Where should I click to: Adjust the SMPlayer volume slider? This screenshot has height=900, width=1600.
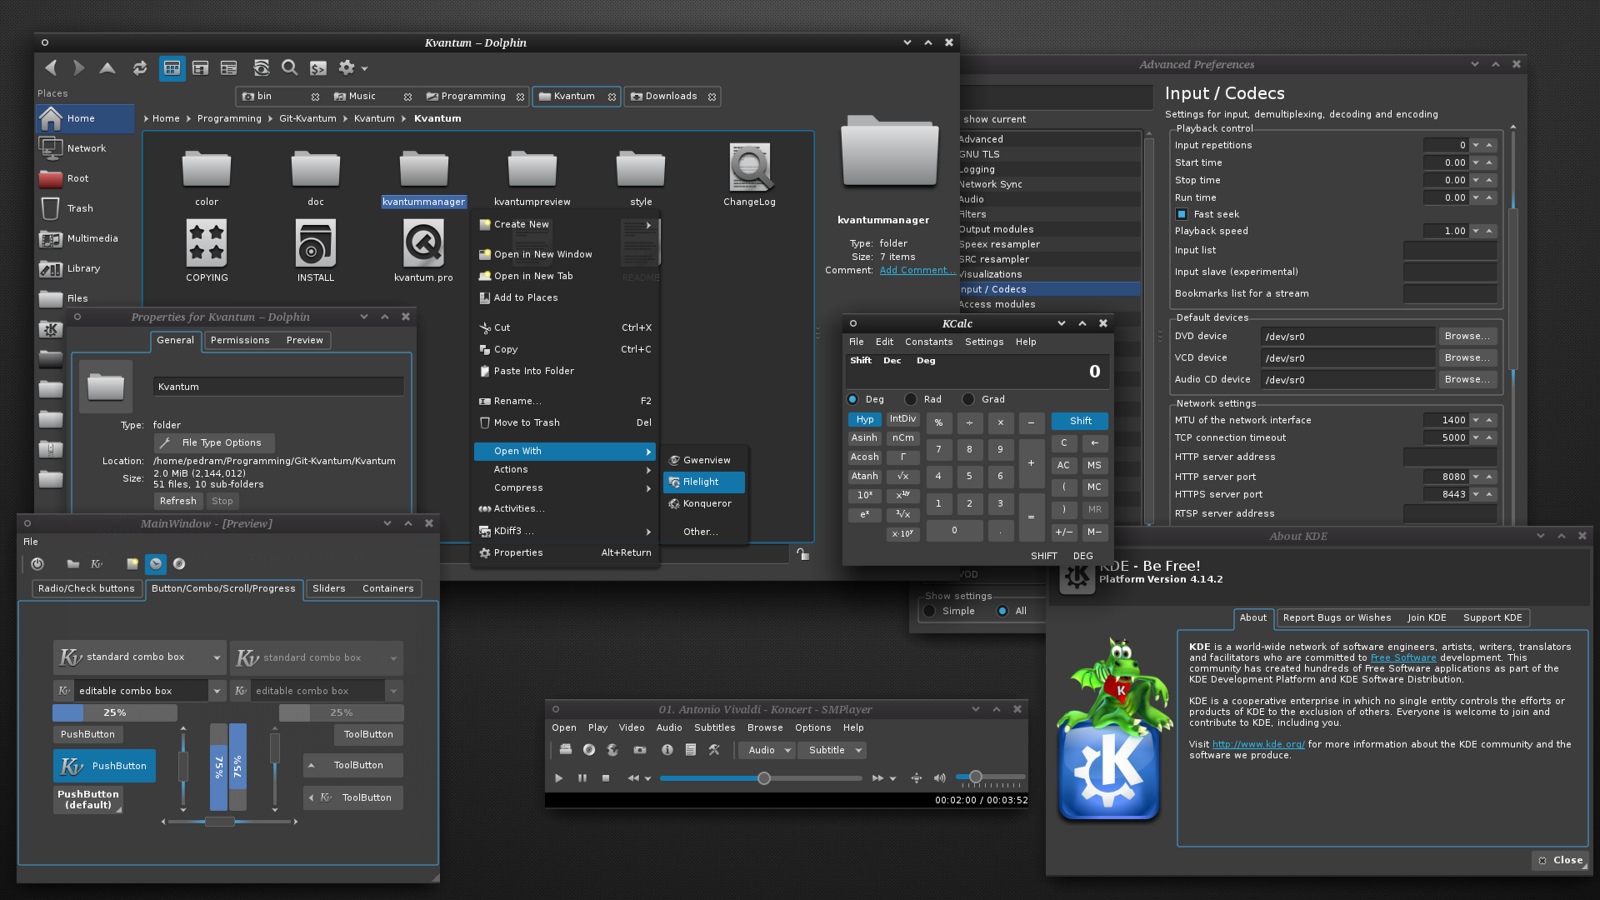coord(990,777)
